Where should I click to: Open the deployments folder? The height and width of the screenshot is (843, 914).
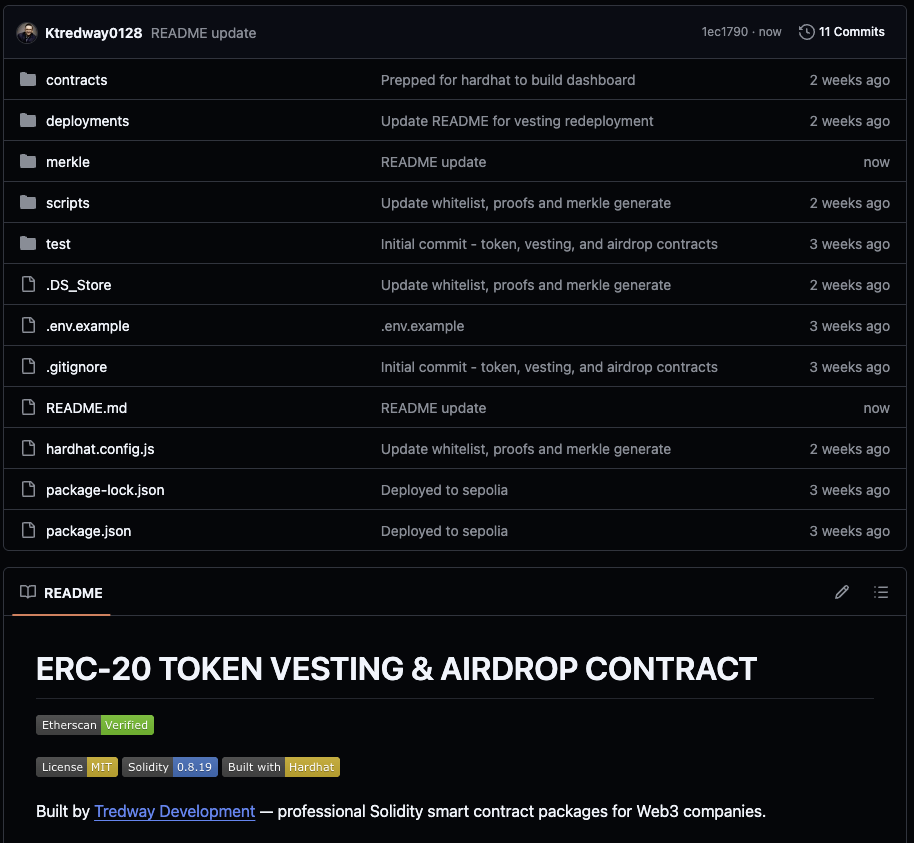click(x=89, y=121)
